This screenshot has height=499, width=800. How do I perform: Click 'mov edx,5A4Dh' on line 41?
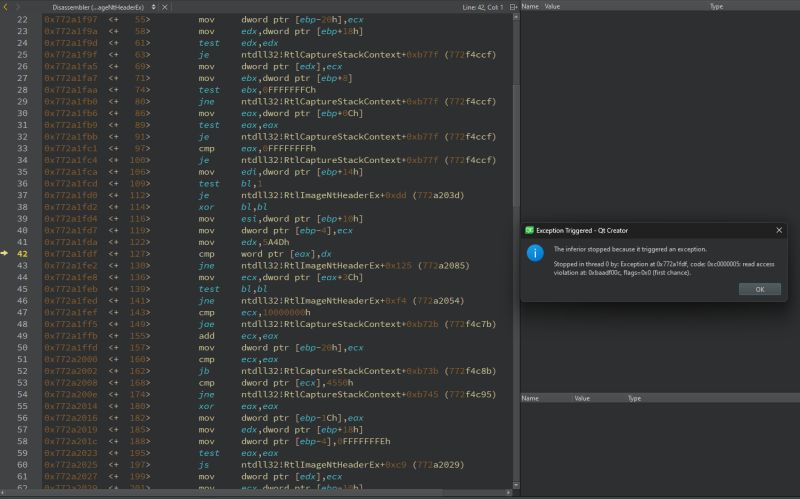coord(244,242)
